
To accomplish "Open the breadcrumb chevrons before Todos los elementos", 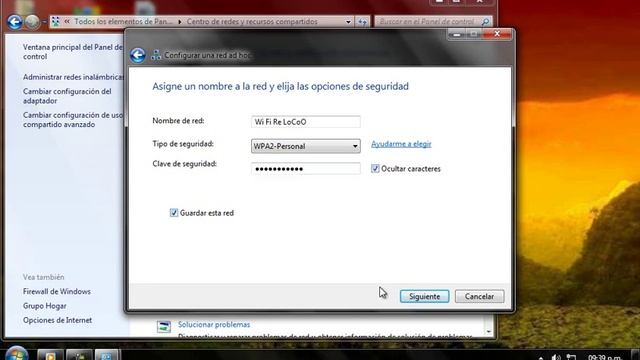I will [x=67, y=22].
